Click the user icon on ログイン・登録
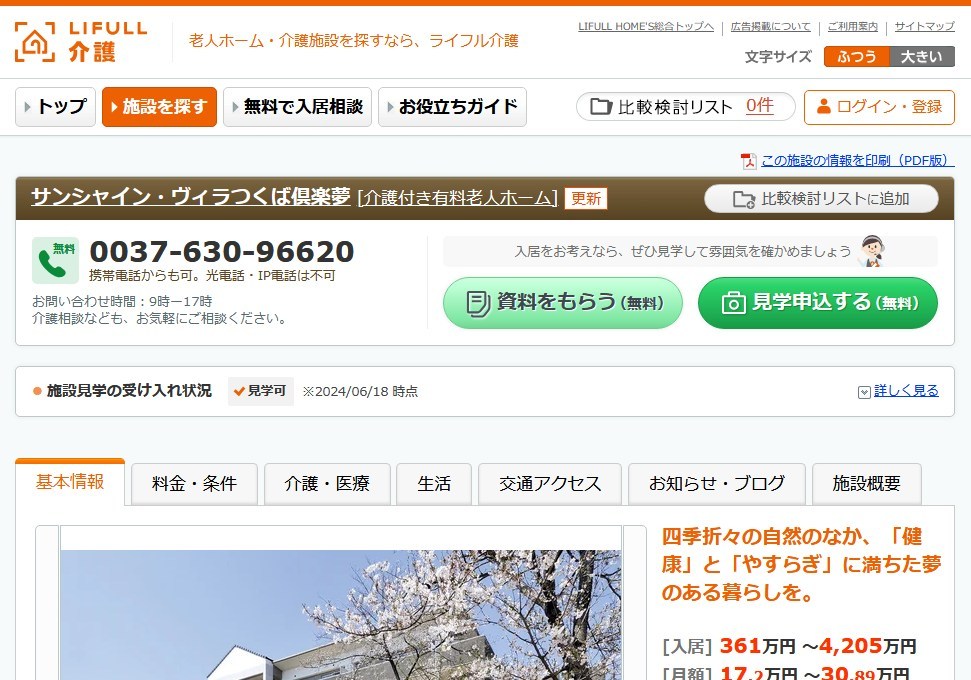The width and height of the screenshot is (971, 680). pyautogui.click(x=824, y=107)
